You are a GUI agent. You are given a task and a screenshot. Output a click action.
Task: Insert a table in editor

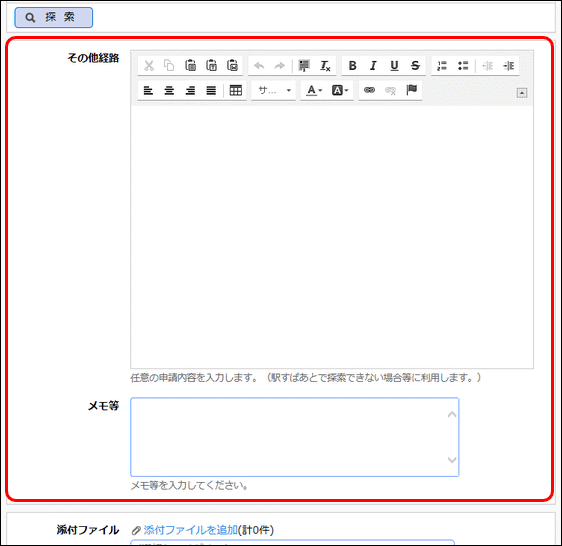(x=235, y=90)
